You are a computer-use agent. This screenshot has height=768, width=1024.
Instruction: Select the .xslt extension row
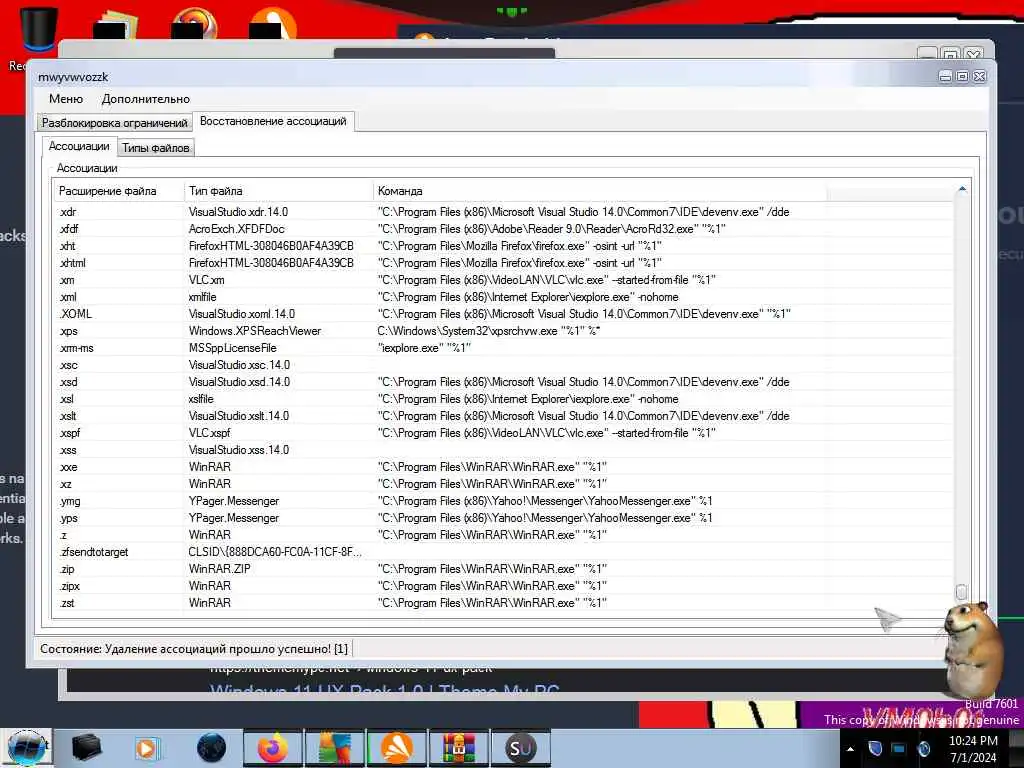[x=504, y=415]
